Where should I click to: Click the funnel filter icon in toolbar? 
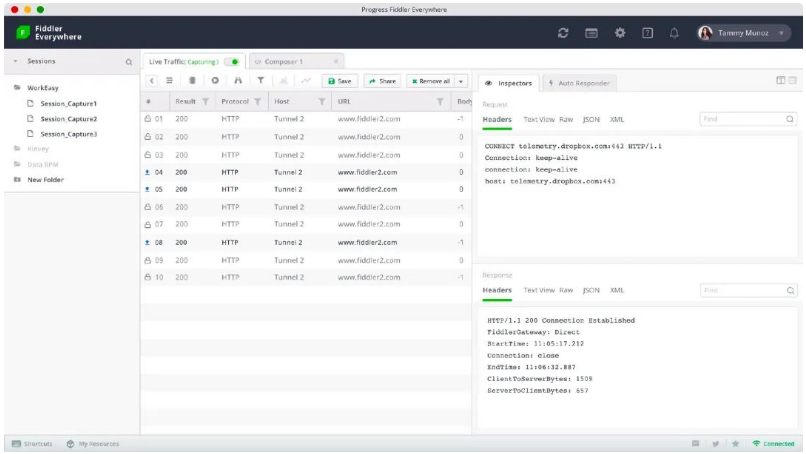click(261, 81)
